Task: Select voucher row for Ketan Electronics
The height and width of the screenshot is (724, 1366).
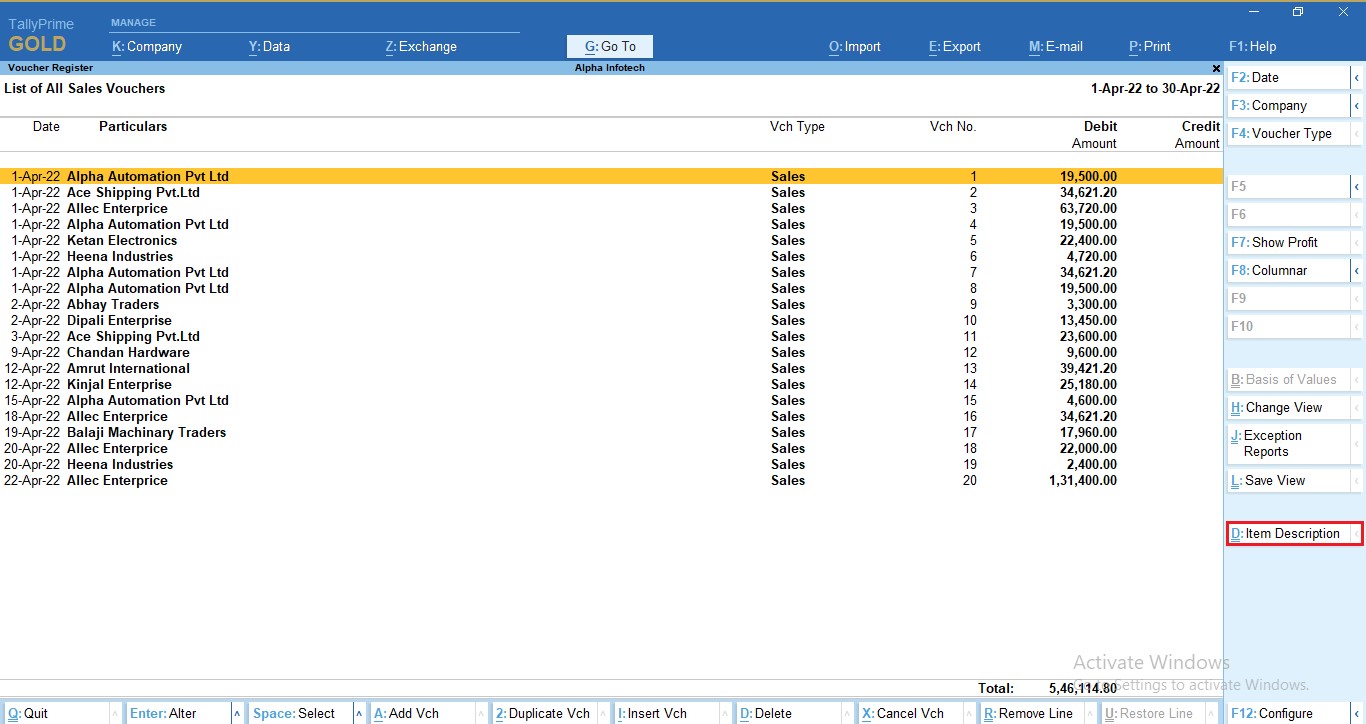Action: 122,241
